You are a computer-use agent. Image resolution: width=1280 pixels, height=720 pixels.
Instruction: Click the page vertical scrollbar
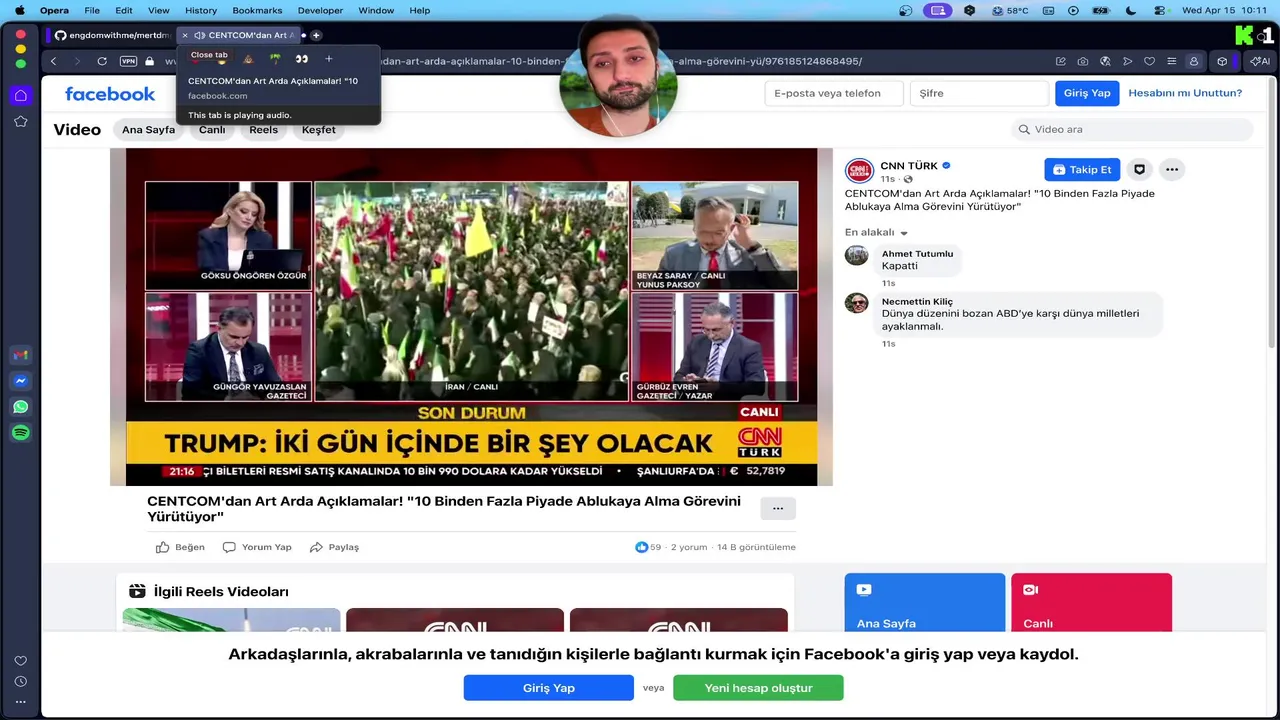pos(1272,215)
